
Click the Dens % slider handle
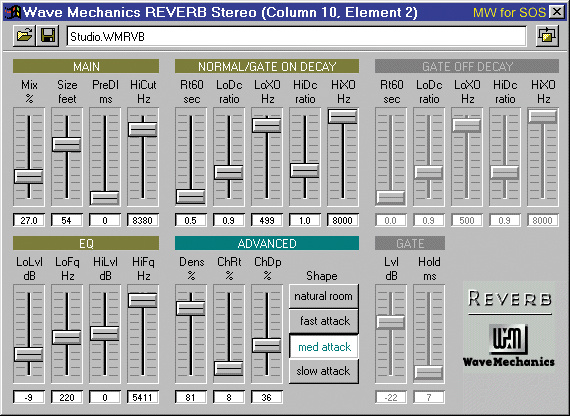pos(190,308)
